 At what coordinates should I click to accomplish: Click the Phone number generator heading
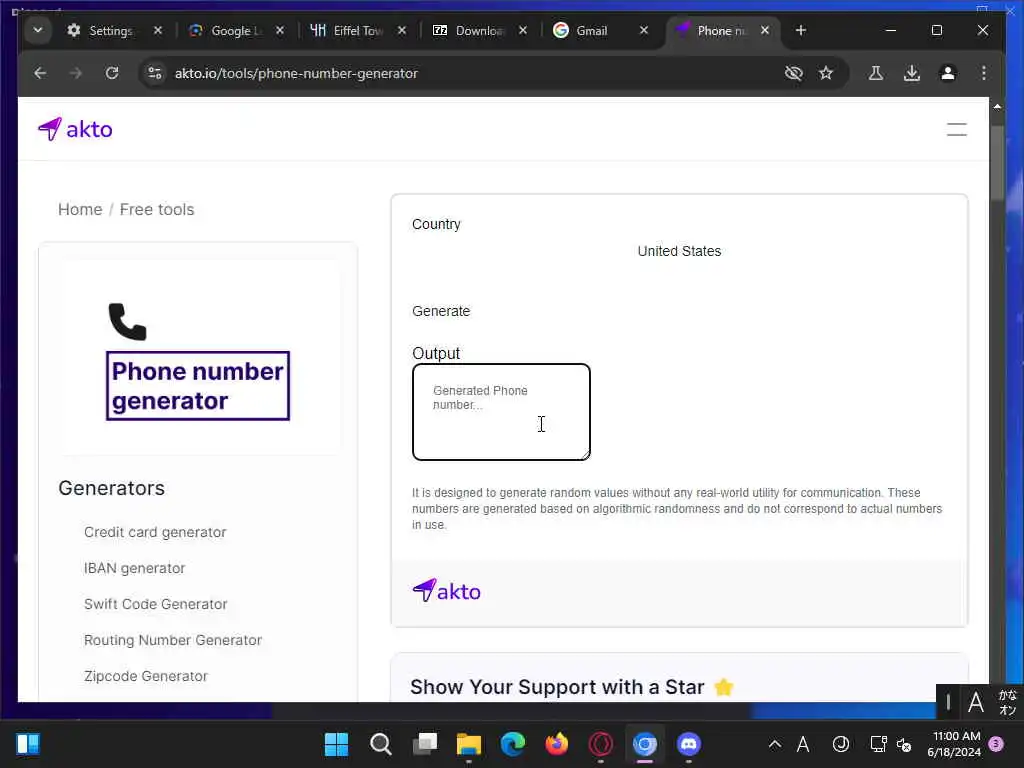[x=197, y=386]
